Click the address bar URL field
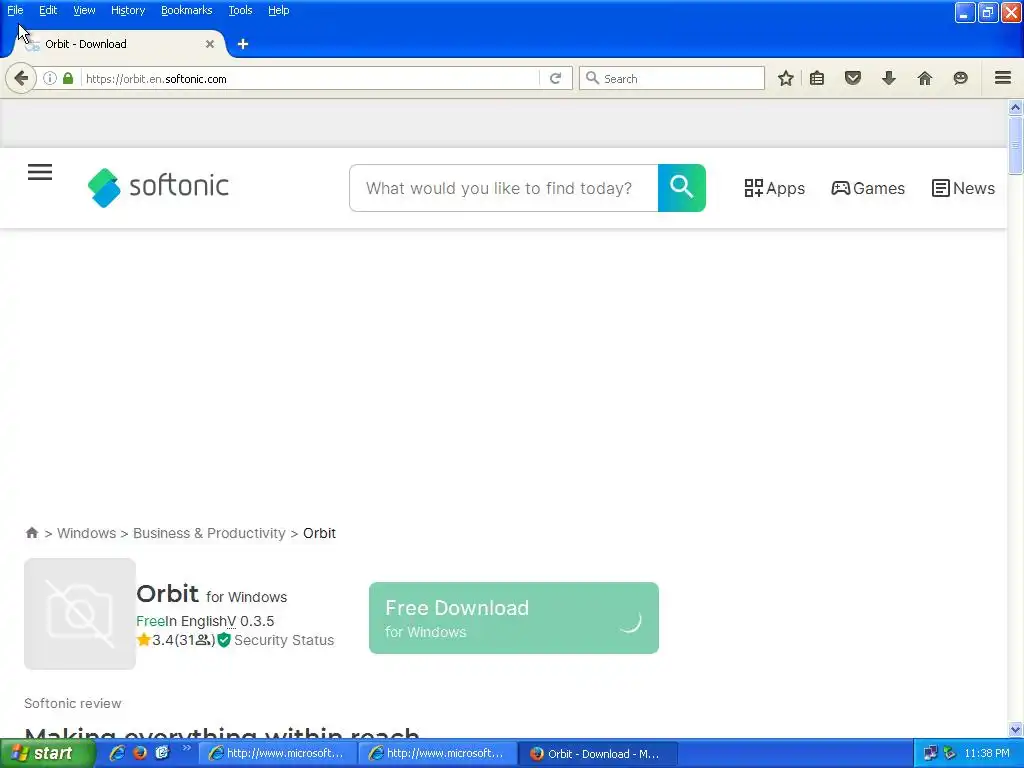1024x768 pixels. point(310,78)
